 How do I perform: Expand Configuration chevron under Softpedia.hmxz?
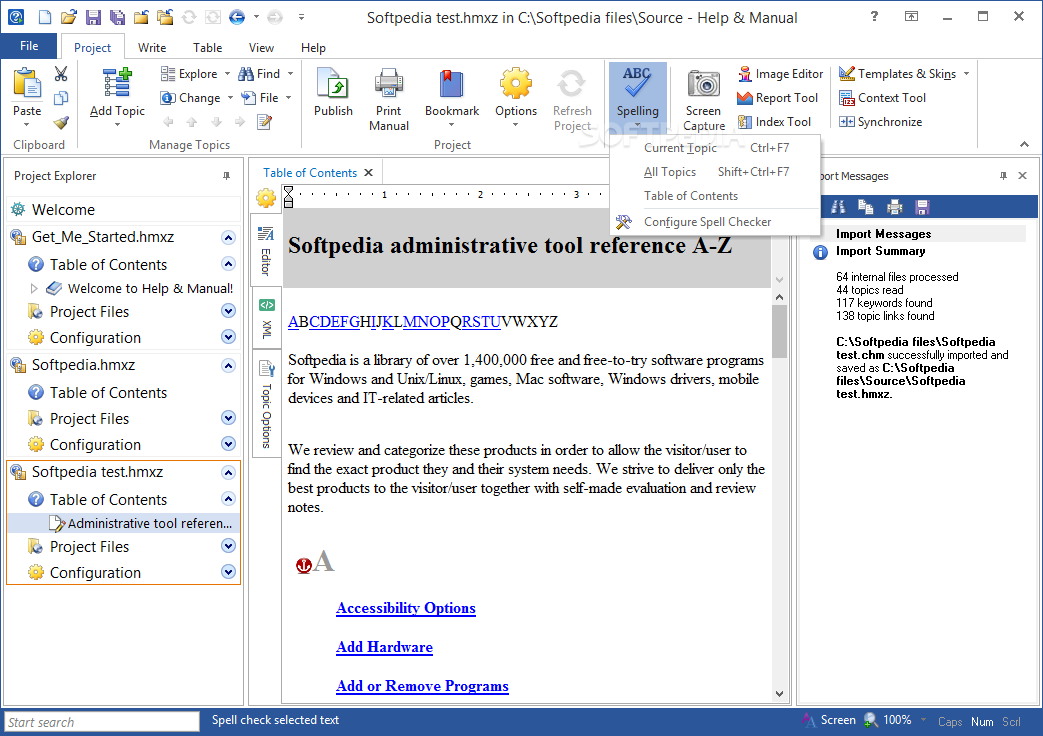(x=228, y=444)
